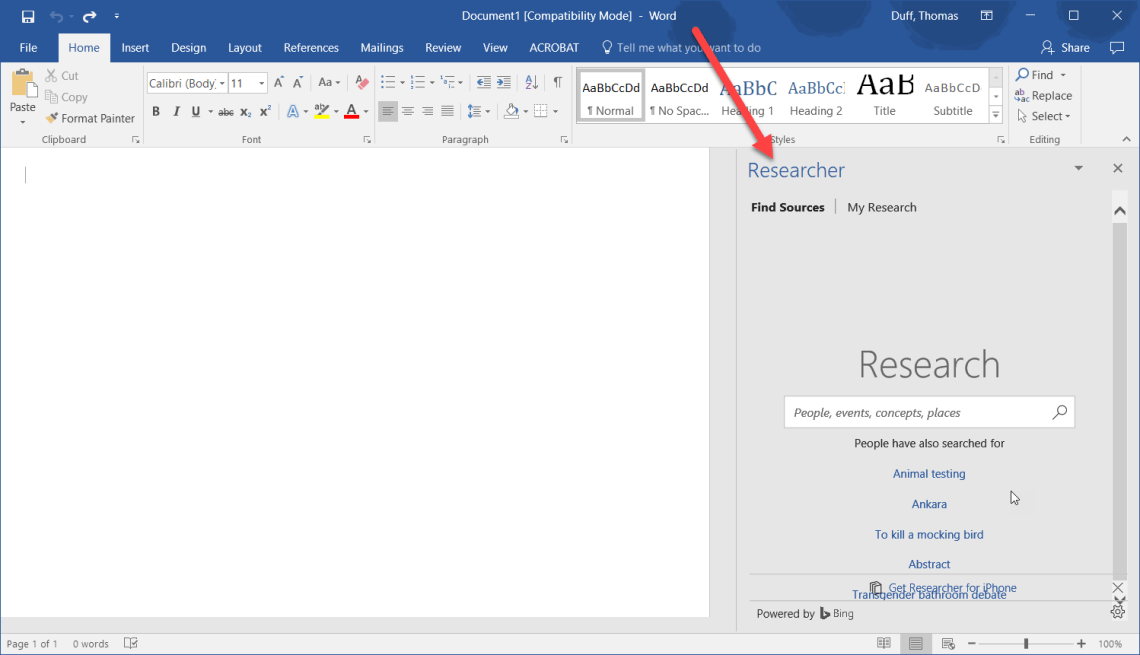This screenshot has height=655, width=1140.
Task: Save the document
Action: [26, 15]
